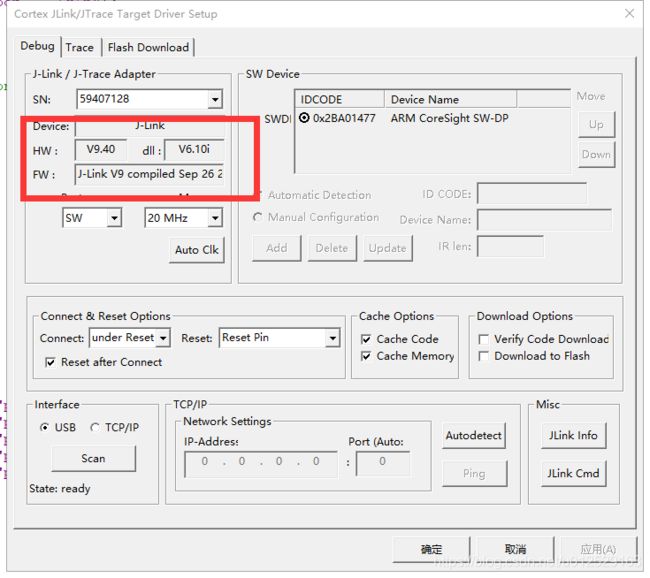This screenshot has width=650, height=578.
Task: Click the Update device button
Action: pos(388,248)
